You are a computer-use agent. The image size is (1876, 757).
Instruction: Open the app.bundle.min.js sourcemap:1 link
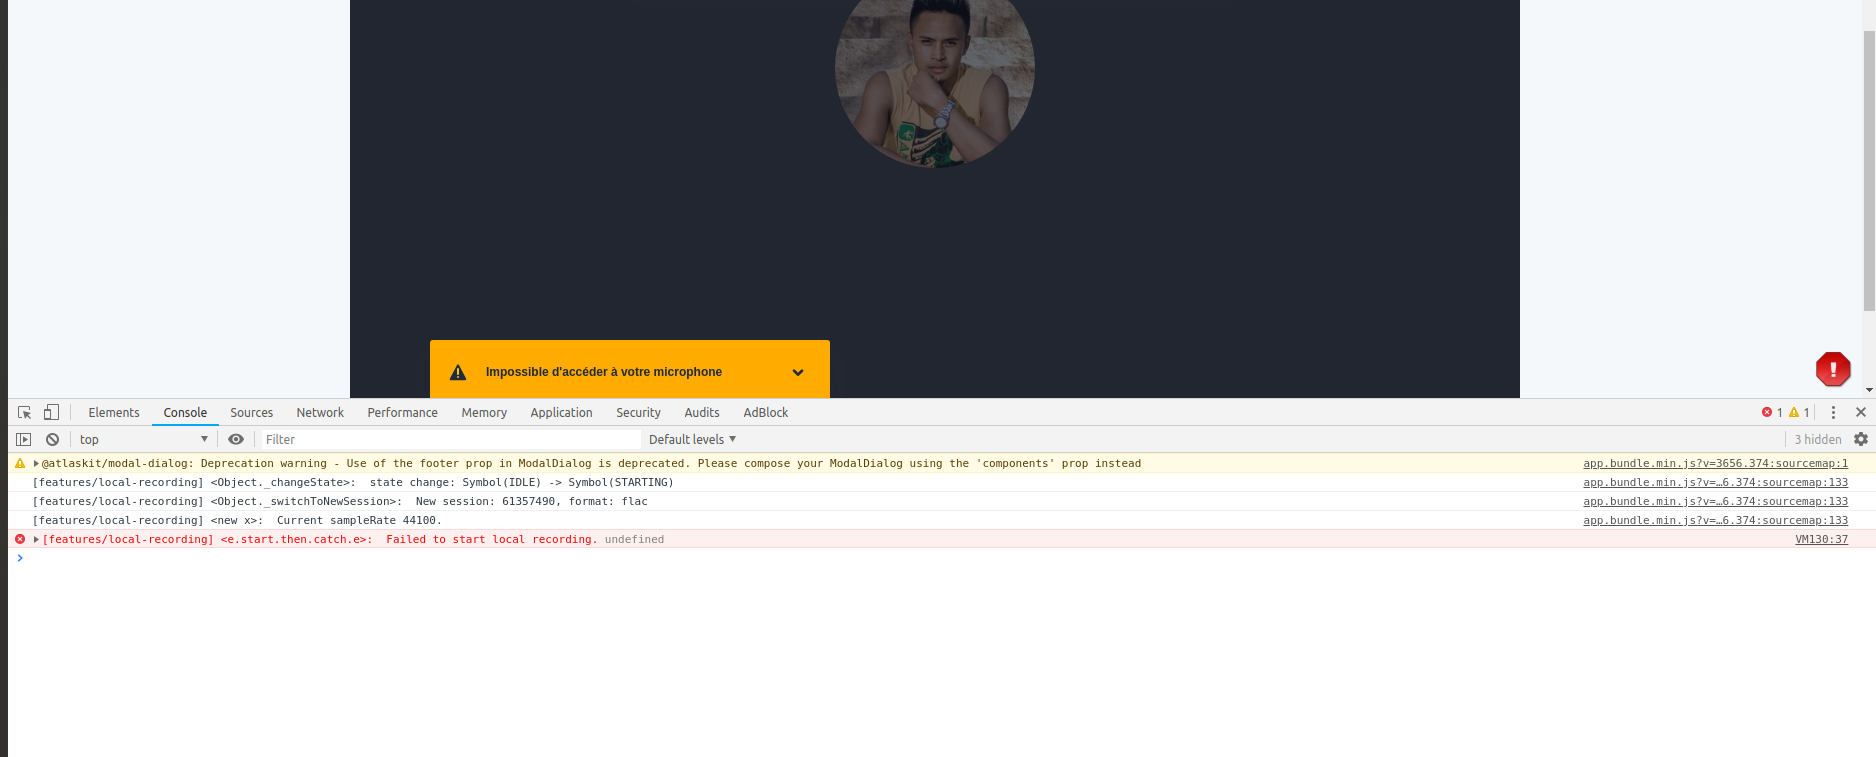[x=1715, y=464]
